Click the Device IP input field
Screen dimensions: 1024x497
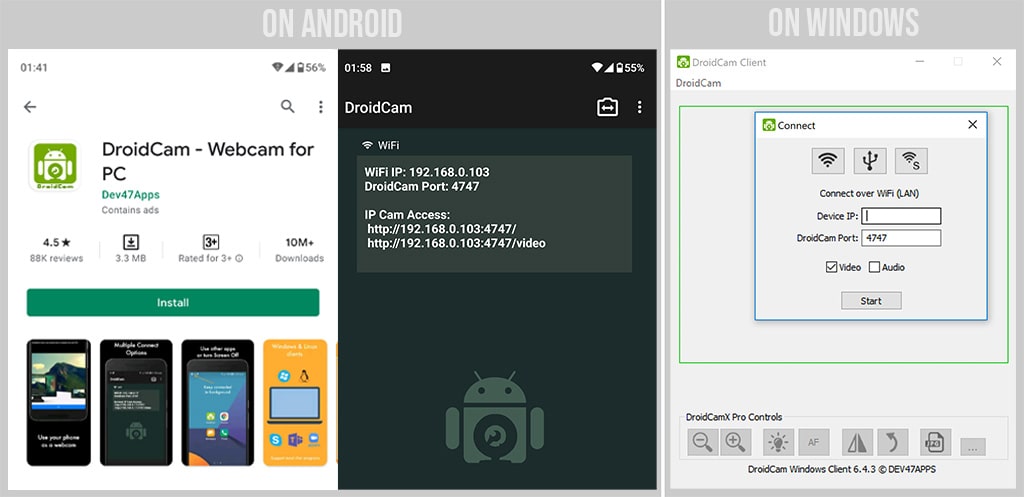tap(901, 216)
